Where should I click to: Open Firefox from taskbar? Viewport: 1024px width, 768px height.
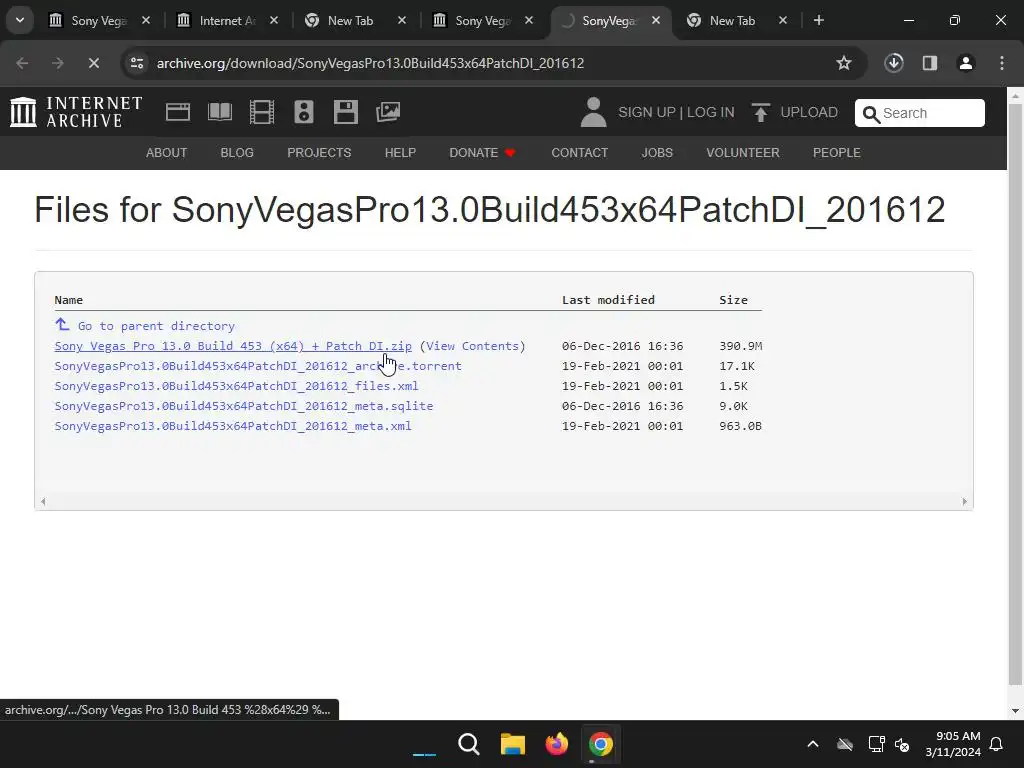pos(556,744)
